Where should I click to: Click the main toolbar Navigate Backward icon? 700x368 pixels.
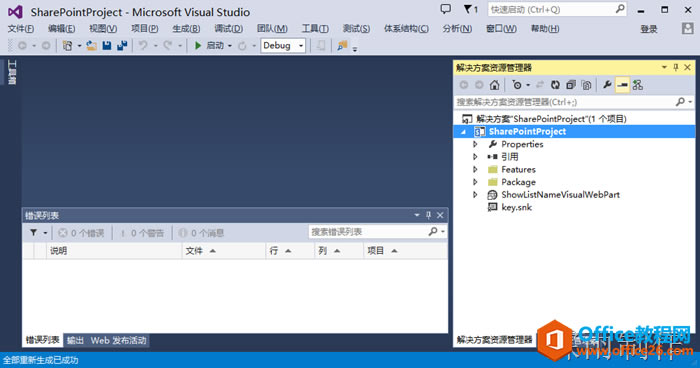coord(22,46)
